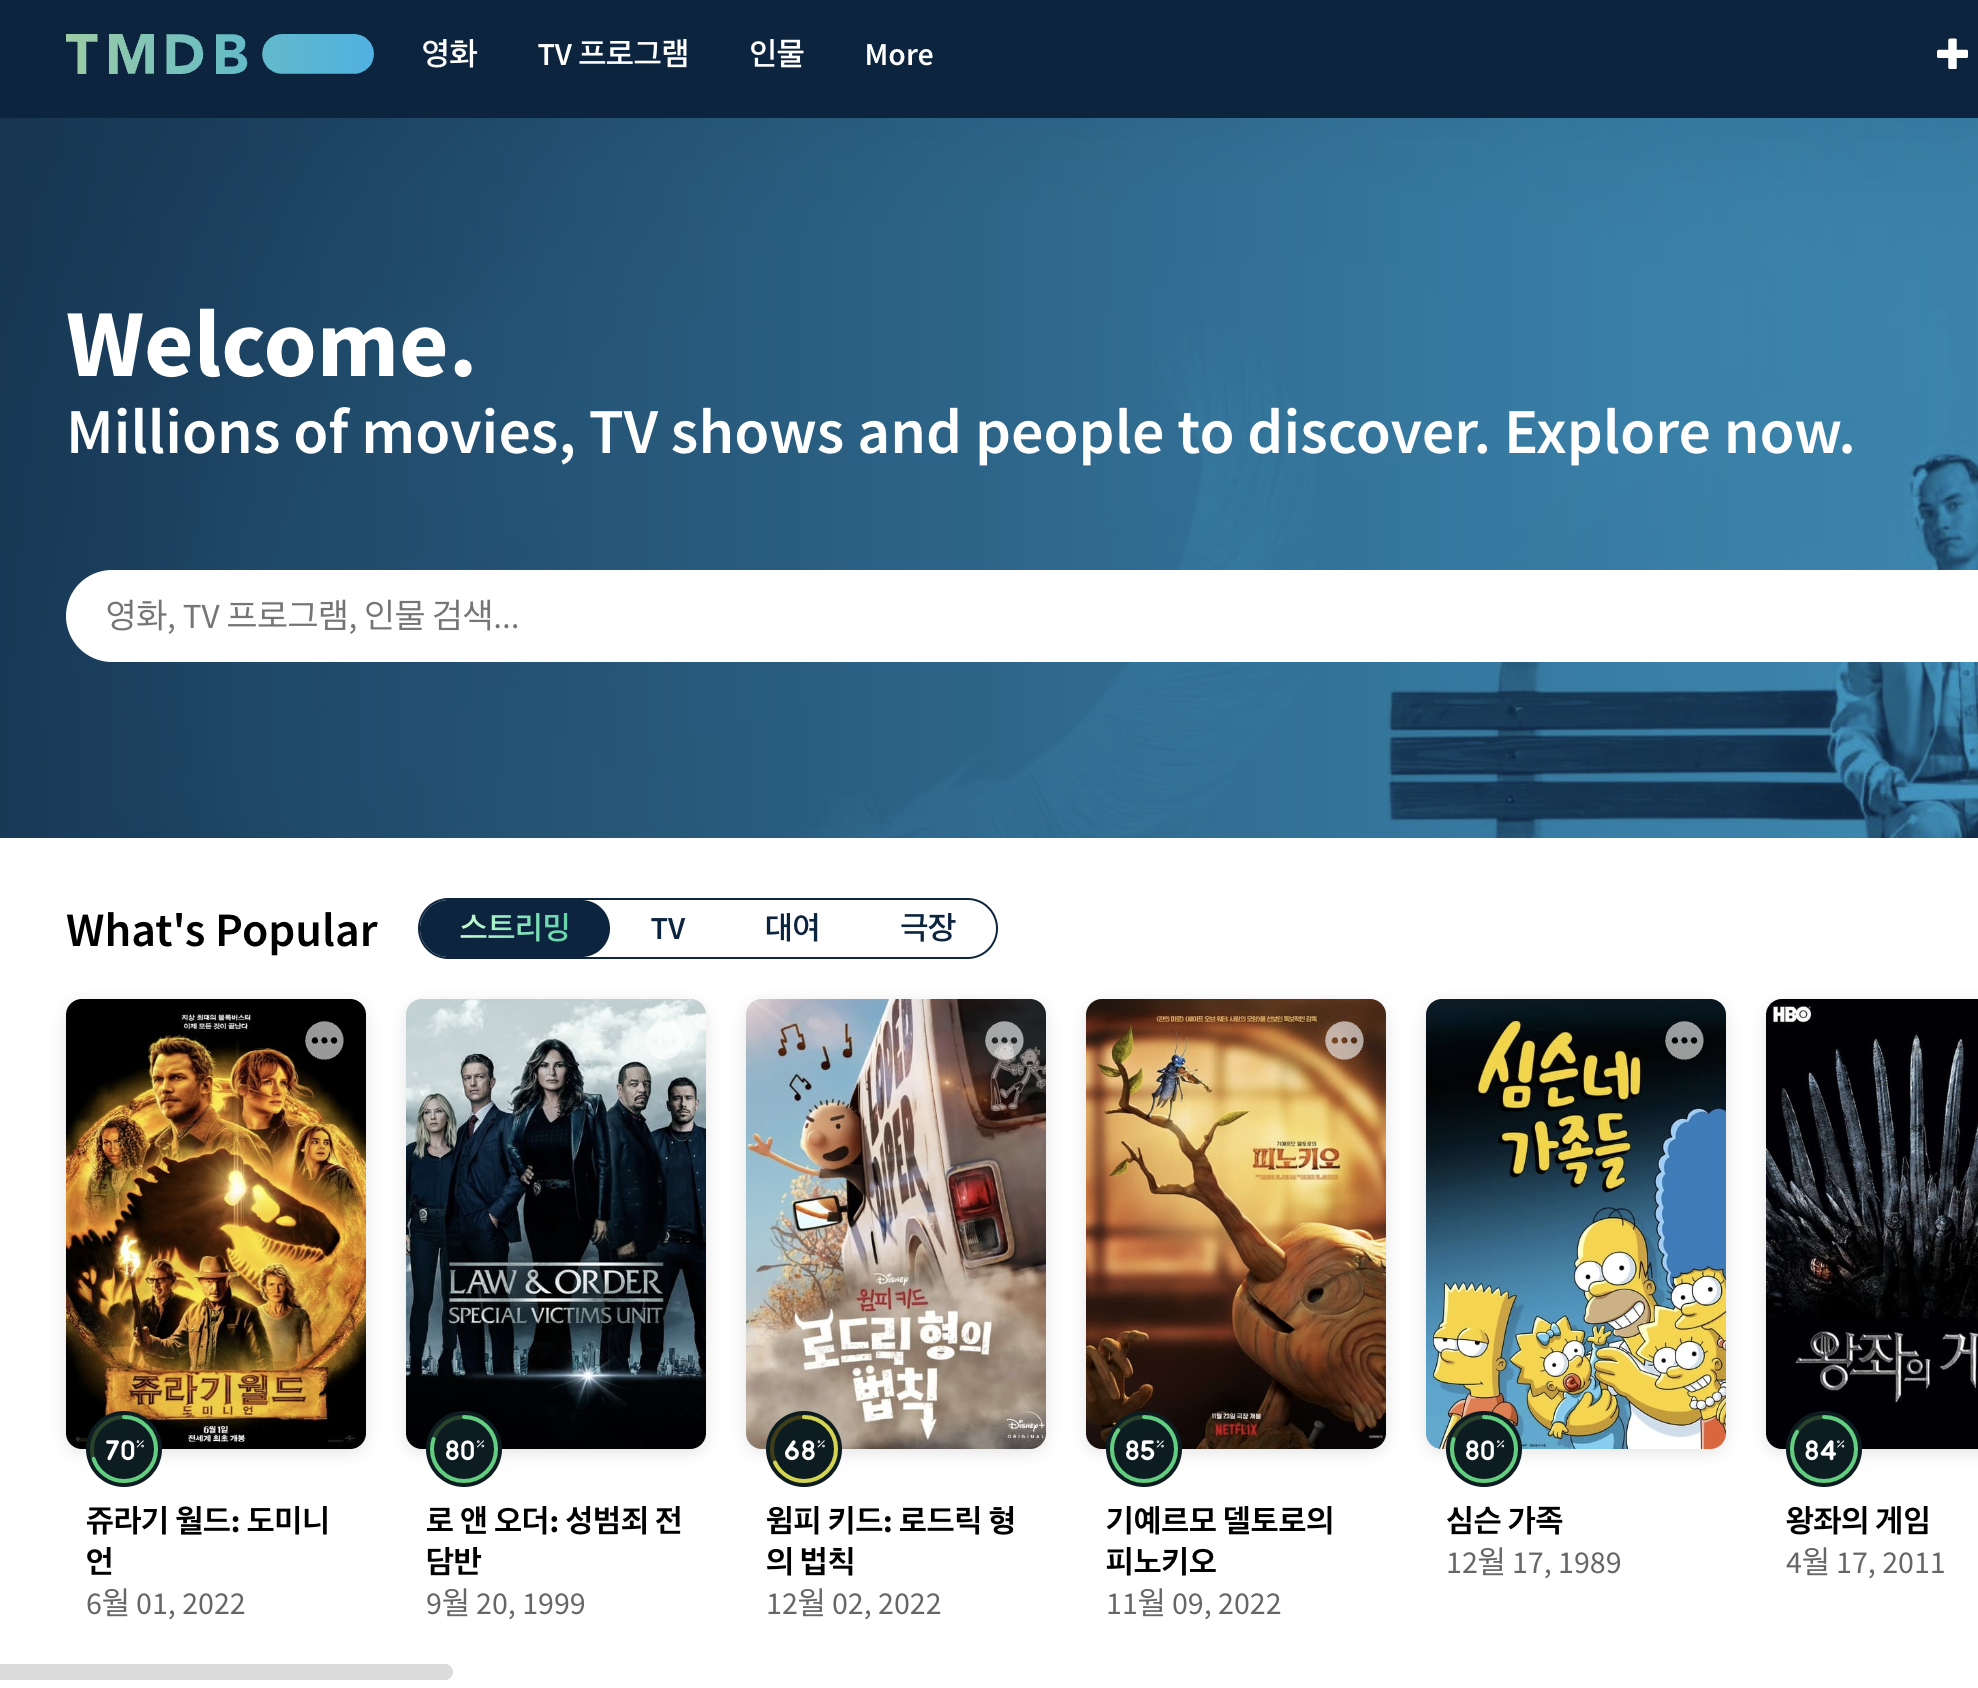Switch popular filter to 극장
Screen dimensions: 1978x1688
[x=927, y=928]
